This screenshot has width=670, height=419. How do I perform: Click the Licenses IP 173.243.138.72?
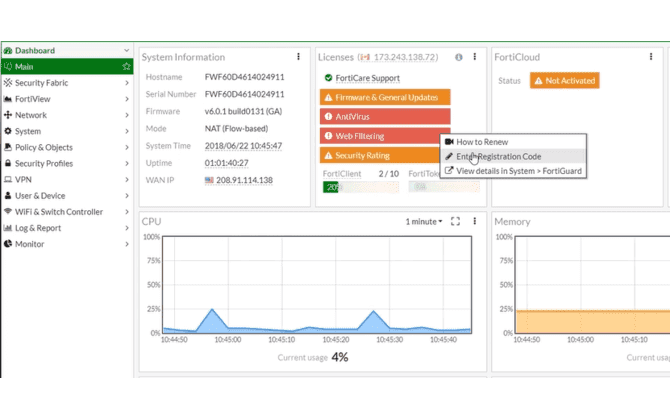click(406, 57)
